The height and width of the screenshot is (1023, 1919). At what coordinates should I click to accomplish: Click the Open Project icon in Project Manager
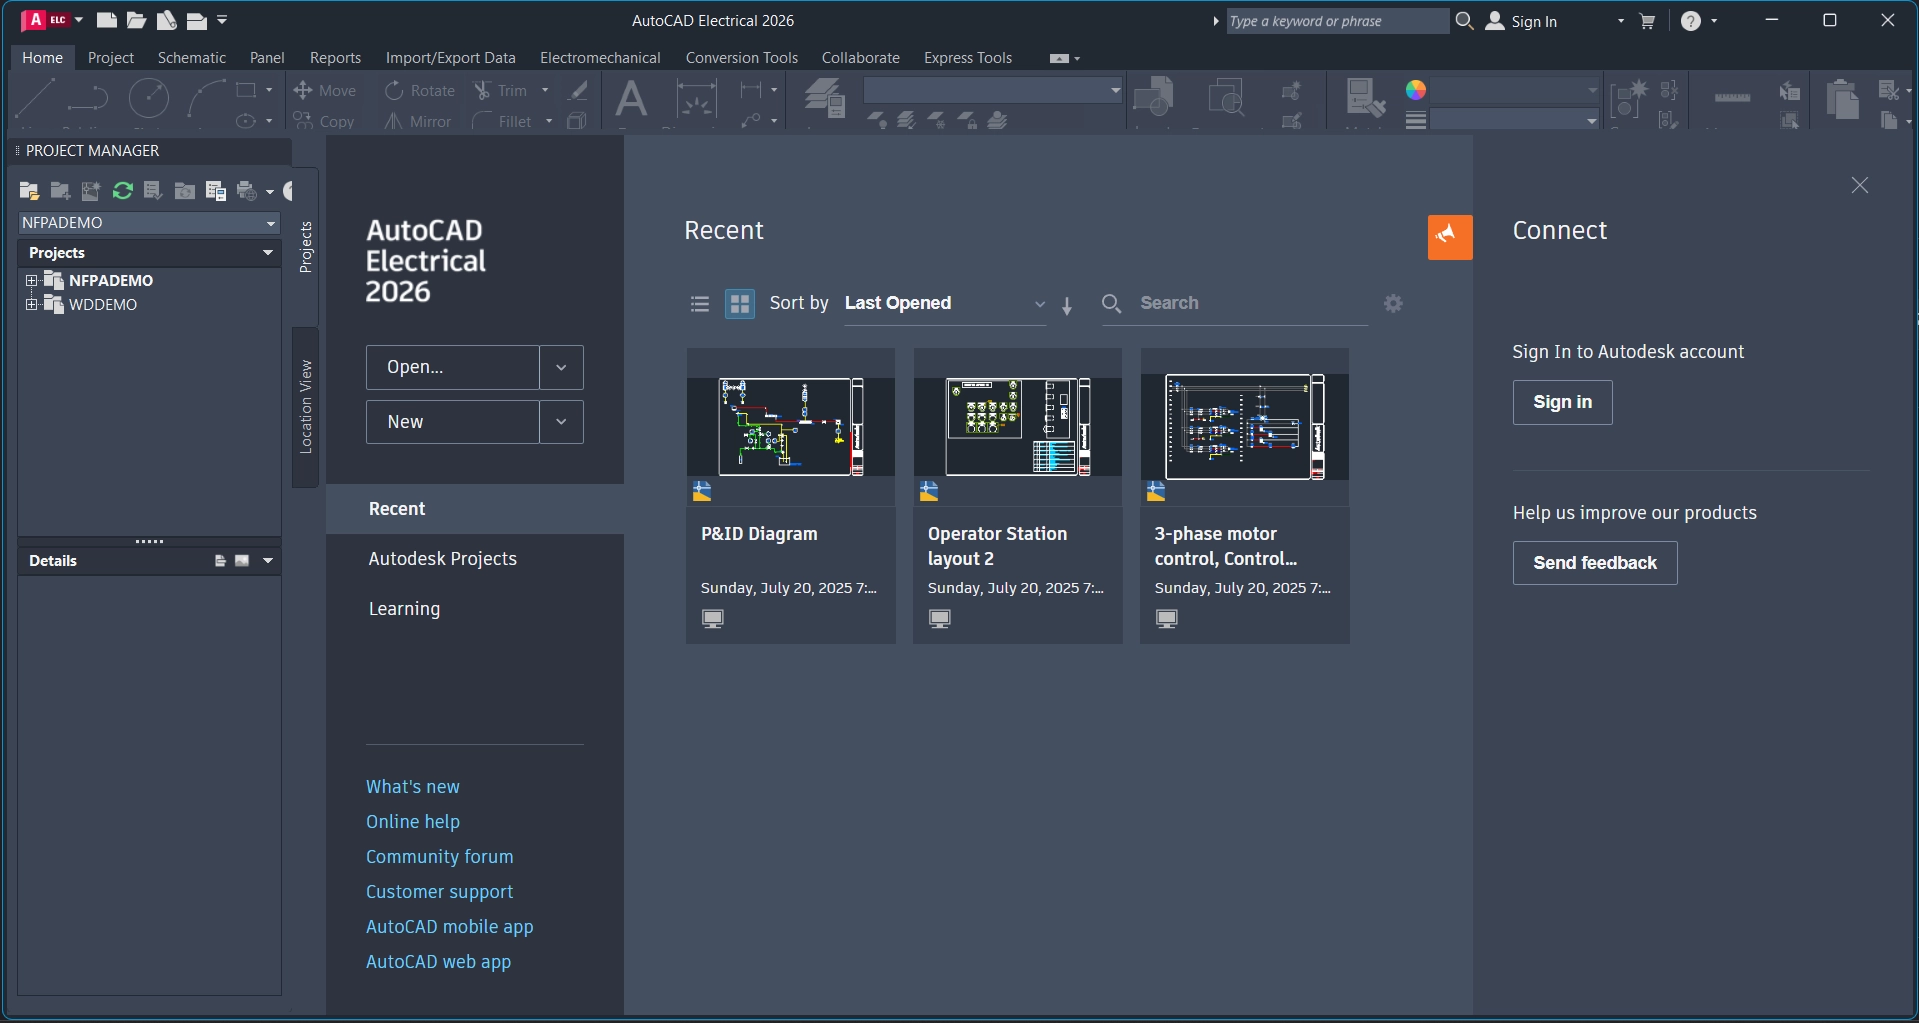click(x=29, y=191)
